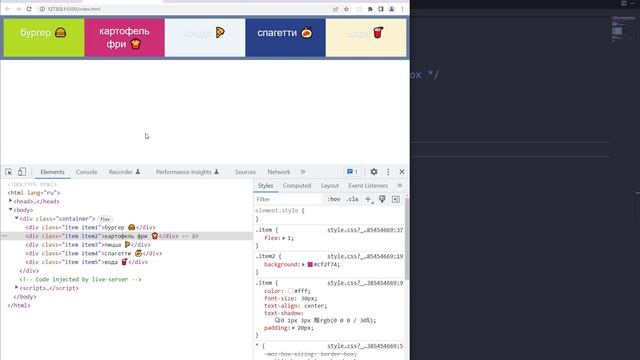Open the #fff color swatch
The width and height of the screenshot is (640, 360).
291,291
